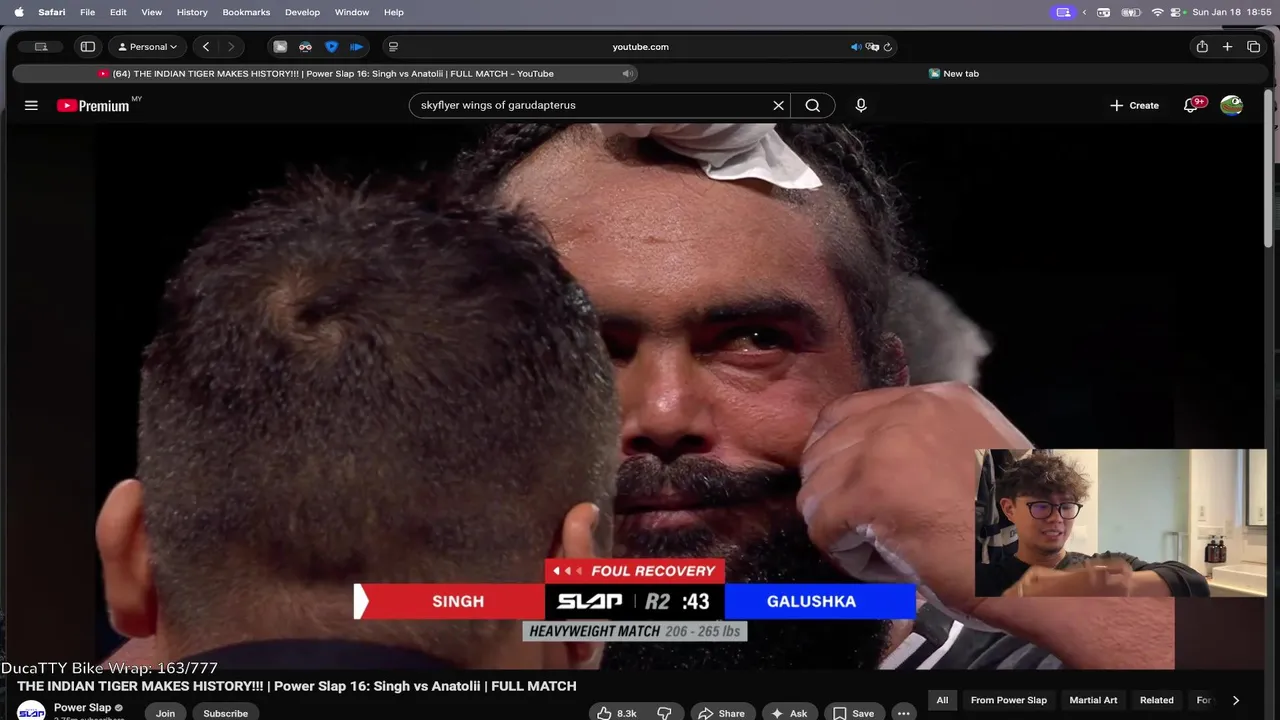
Task: Open the account avatar menu
Action: pyautogui.click(x=1231, y=105)
